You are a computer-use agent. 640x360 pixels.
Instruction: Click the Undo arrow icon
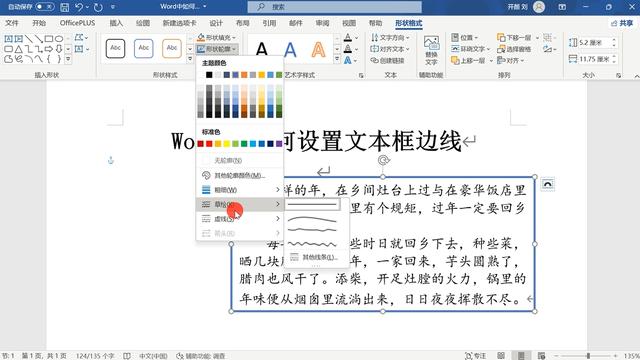pyautogui.click(x=79, y=7)
